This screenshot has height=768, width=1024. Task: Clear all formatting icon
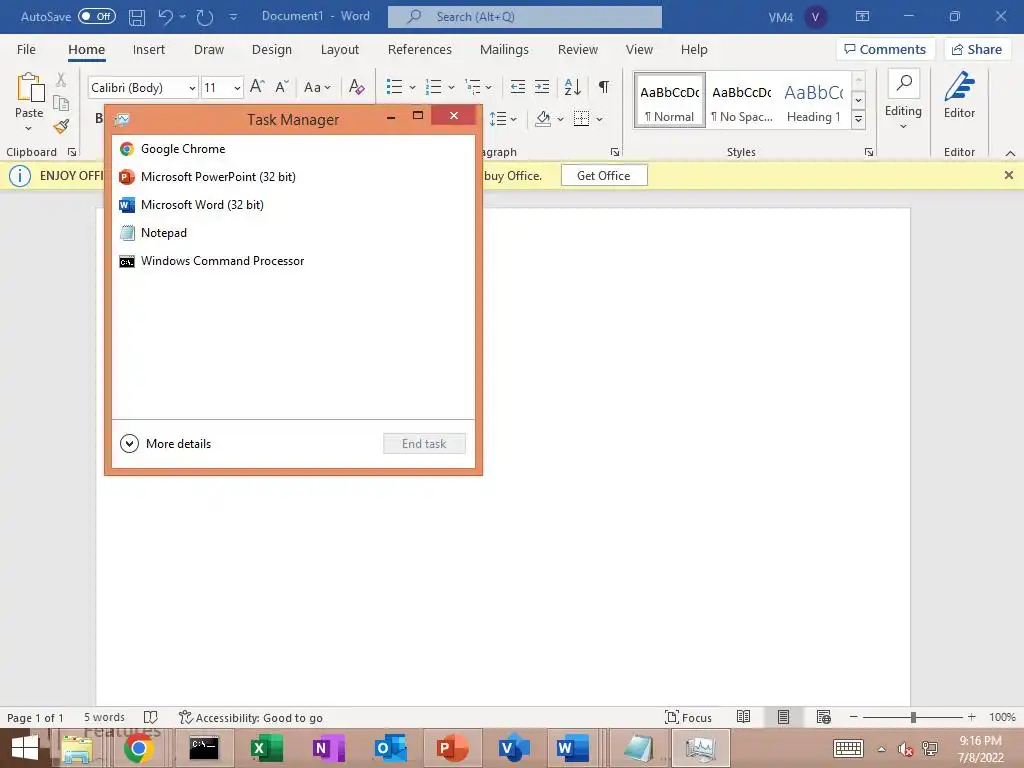click(357, 86)
